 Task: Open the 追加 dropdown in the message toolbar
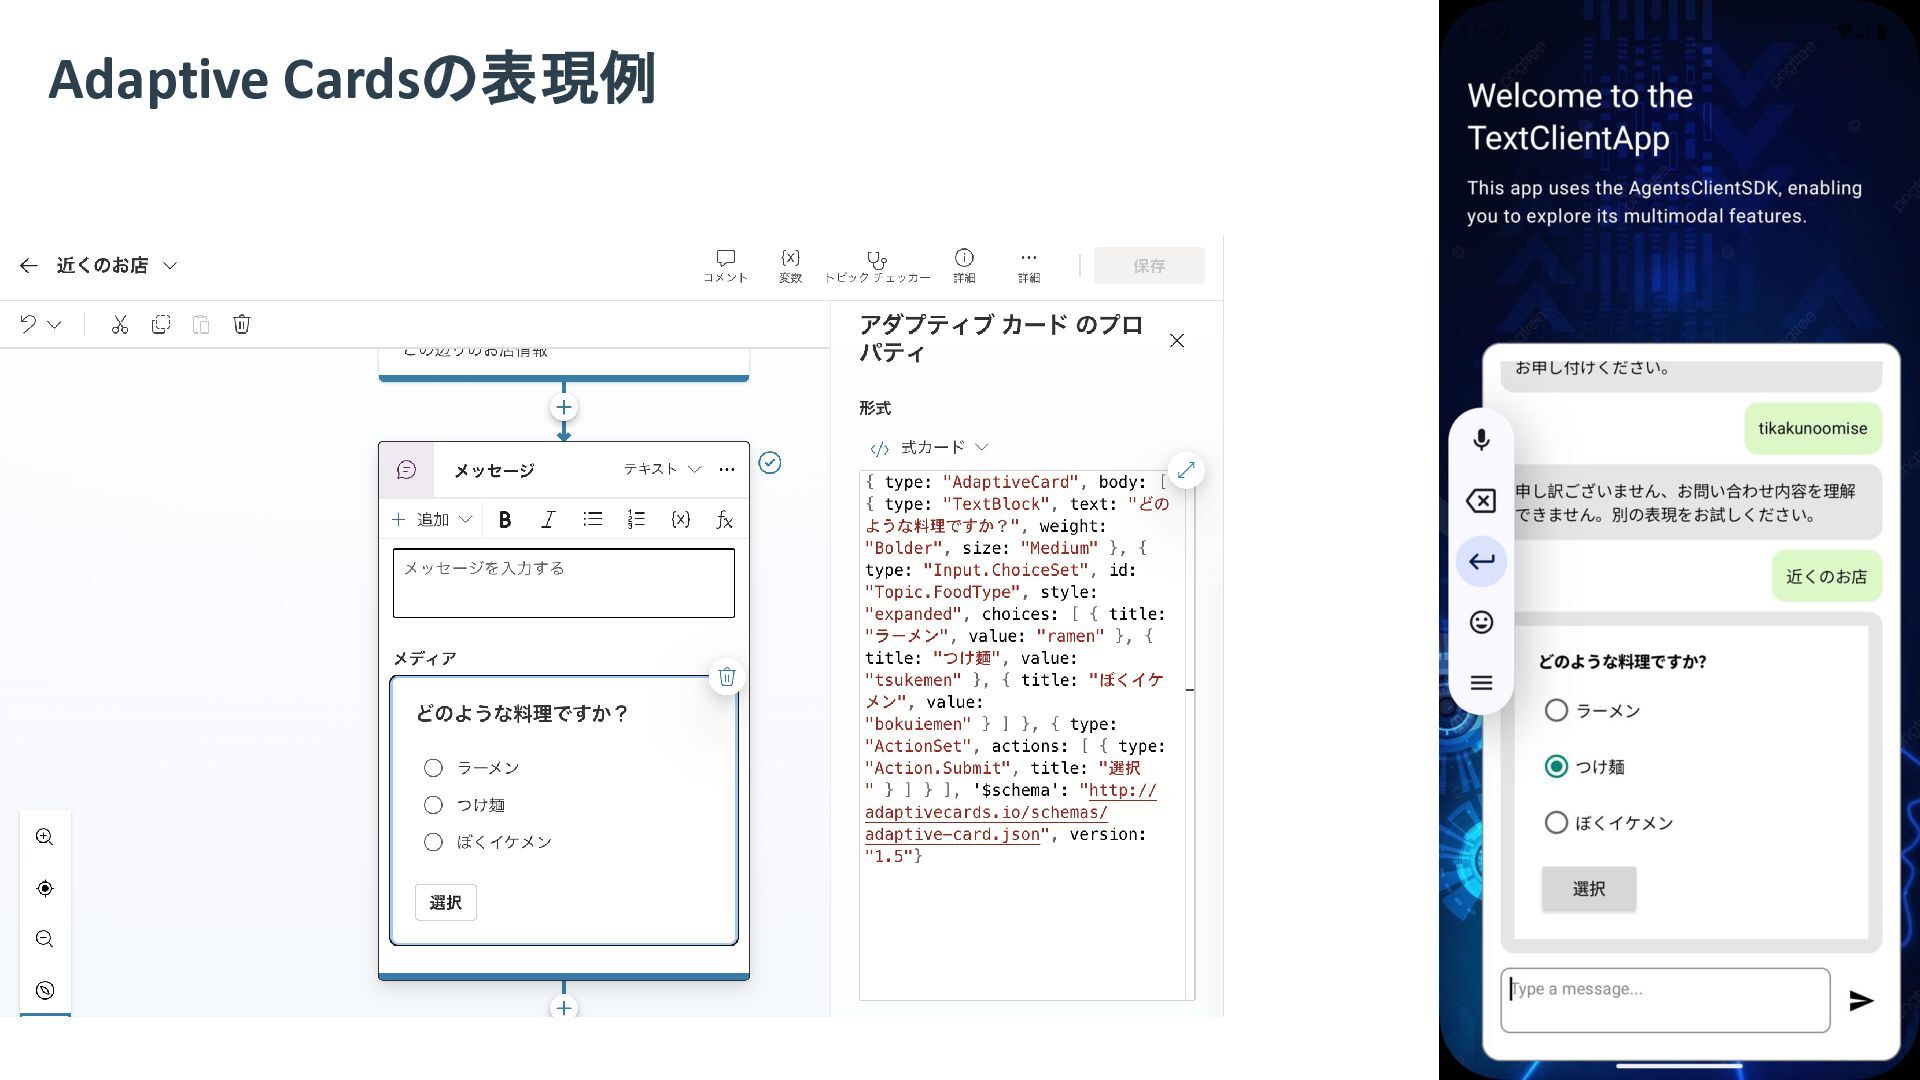[432, 519]
